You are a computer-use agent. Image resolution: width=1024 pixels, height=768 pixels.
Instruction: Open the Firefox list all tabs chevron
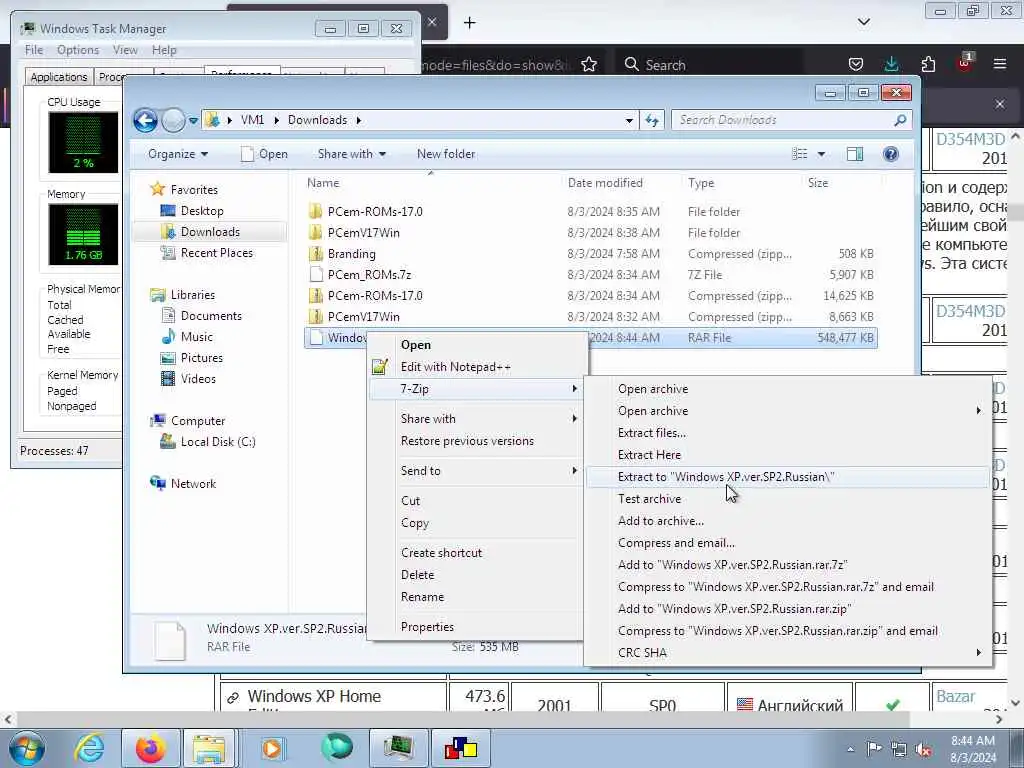click(x=863, y=22)
